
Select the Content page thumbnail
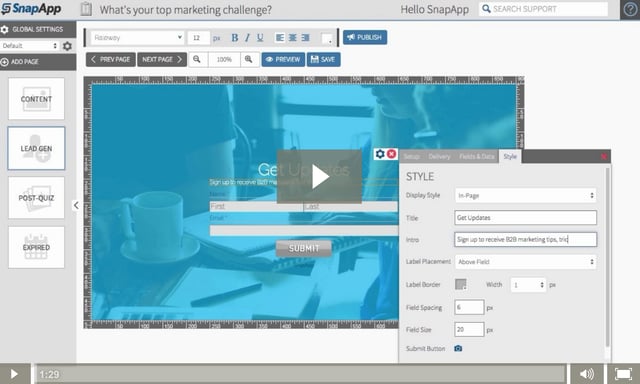36,99
